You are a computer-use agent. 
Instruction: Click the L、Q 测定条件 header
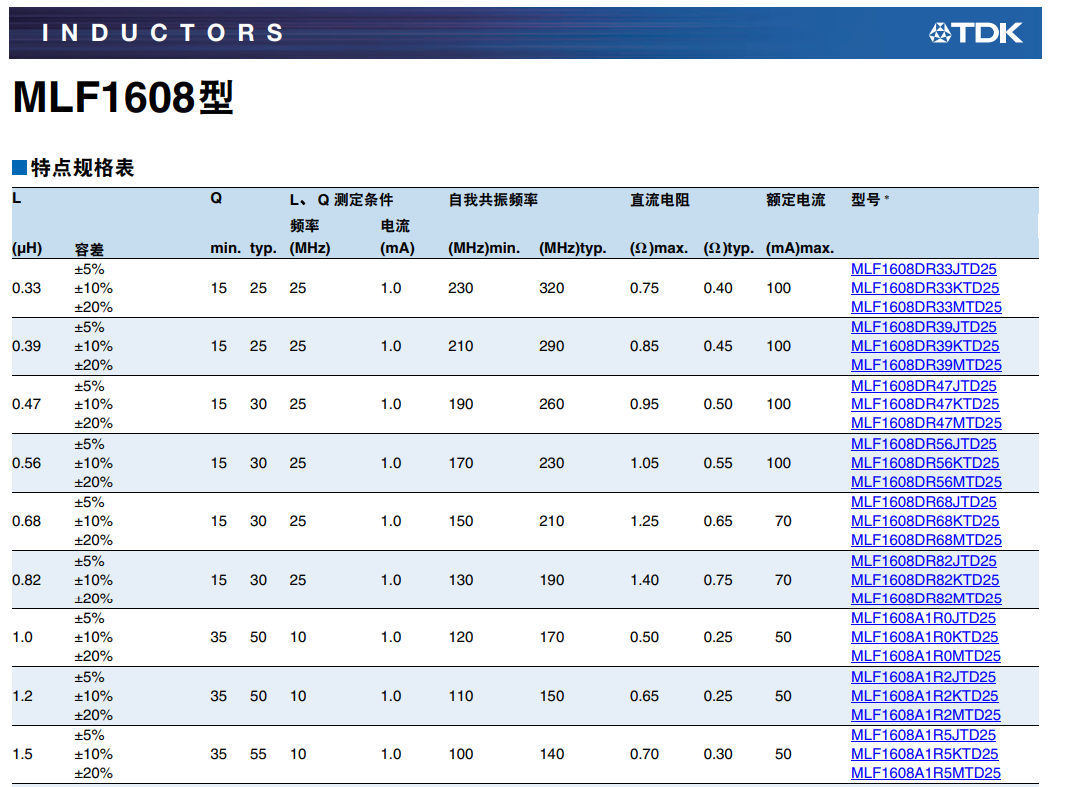coord(341,200)
